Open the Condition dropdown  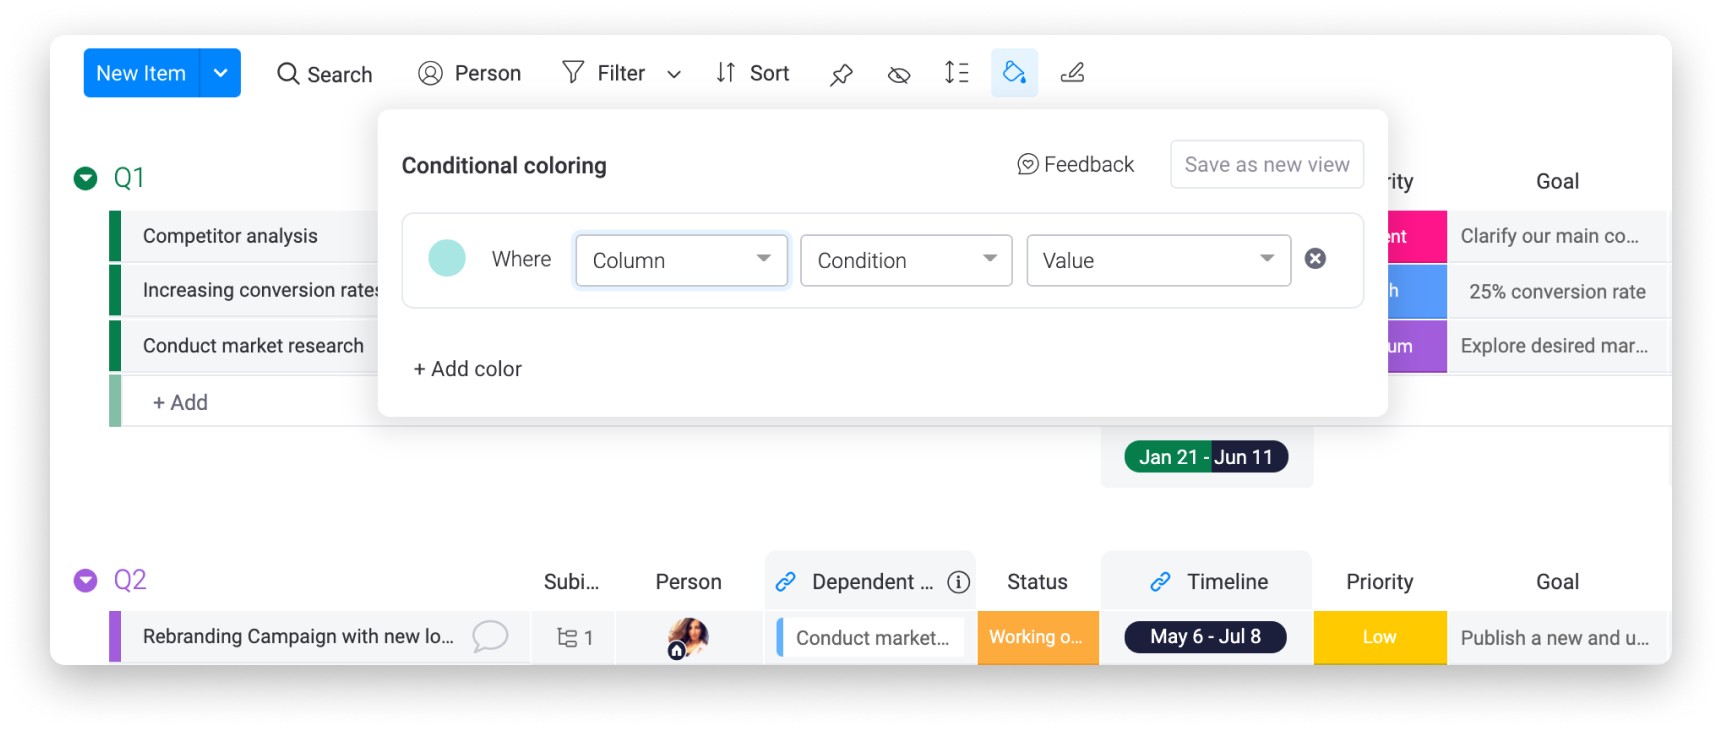906,260
